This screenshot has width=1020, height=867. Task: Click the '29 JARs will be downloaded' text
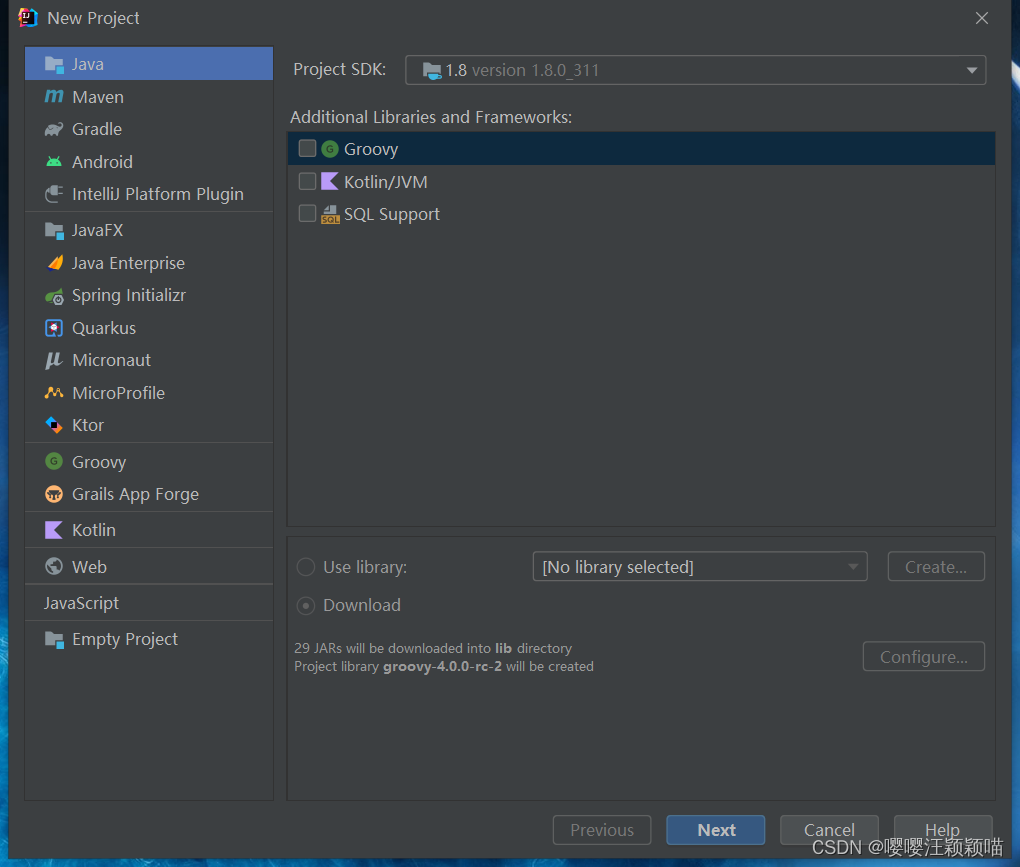pyautogui.click(x=433, y=648)
